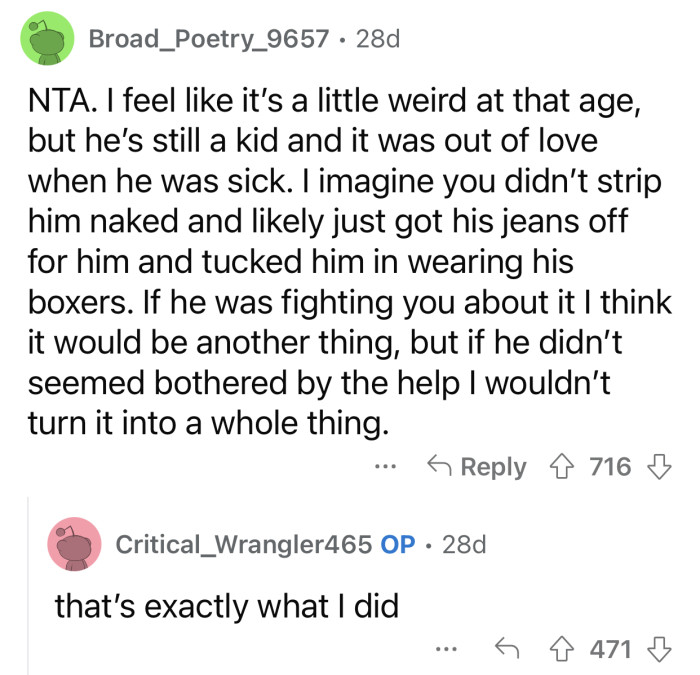The height and width of the screenshot is (675, 700).
Task: Downvote the reply with 471 votes
Action: tap(658, 650)
